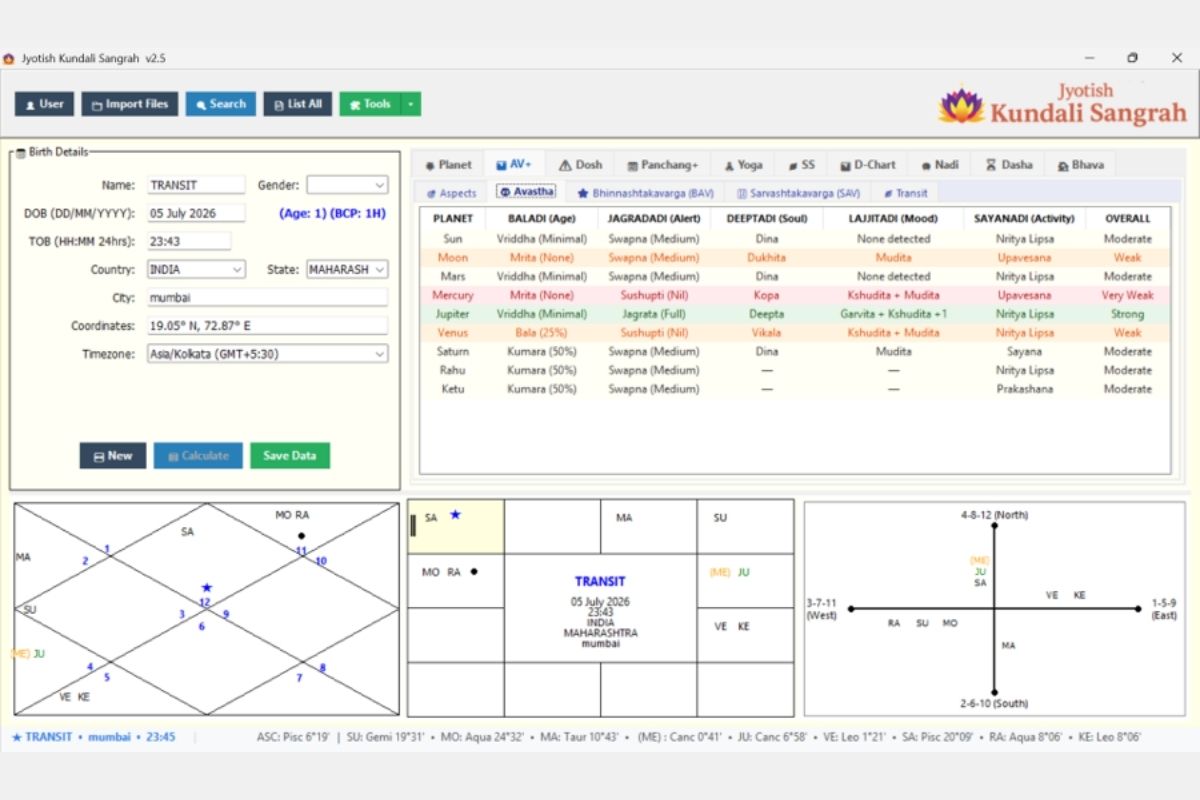Select the Sarvashtakavarga (SAV) sub-tab
The height and width of the screenshot is (800, 1200).
point(798,193)
